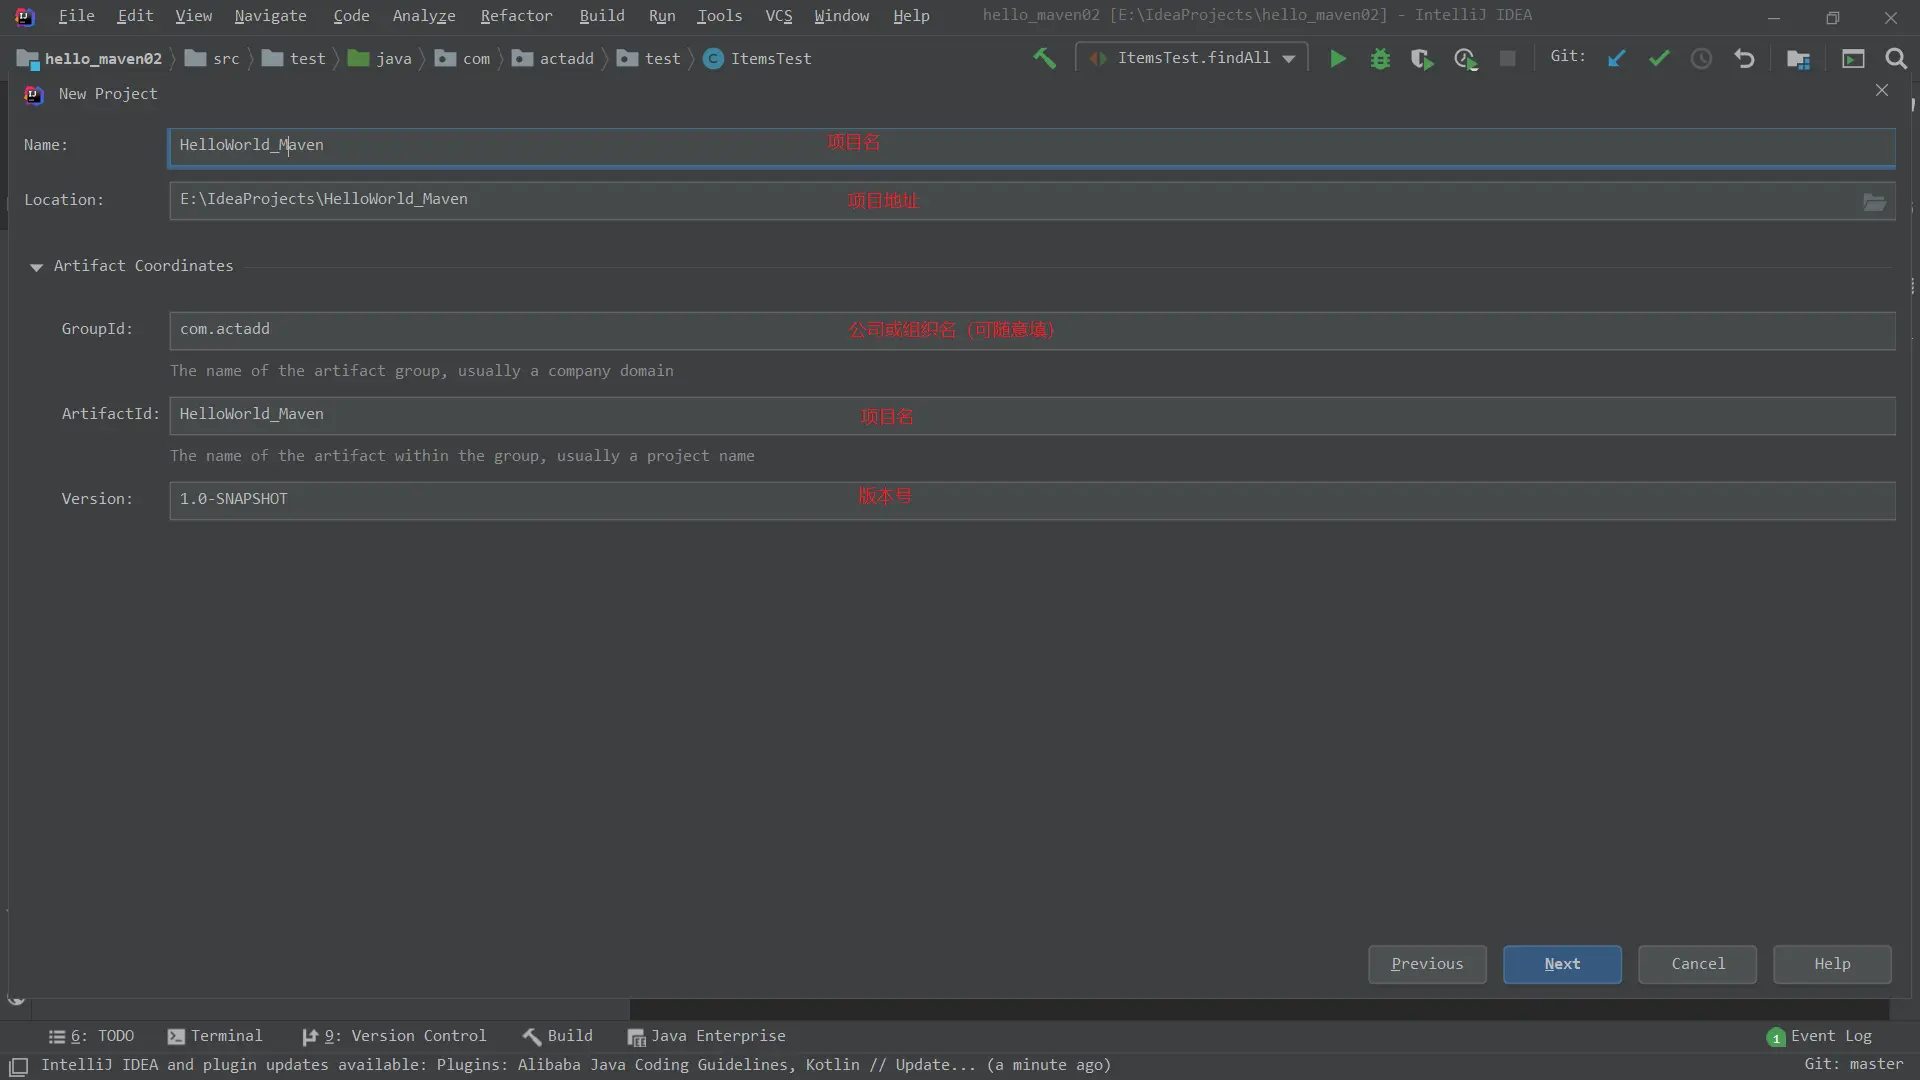This screenshot has height=1080, width=1920.
Task: Browse for project location folder icon
Action: coord(1874,202)
